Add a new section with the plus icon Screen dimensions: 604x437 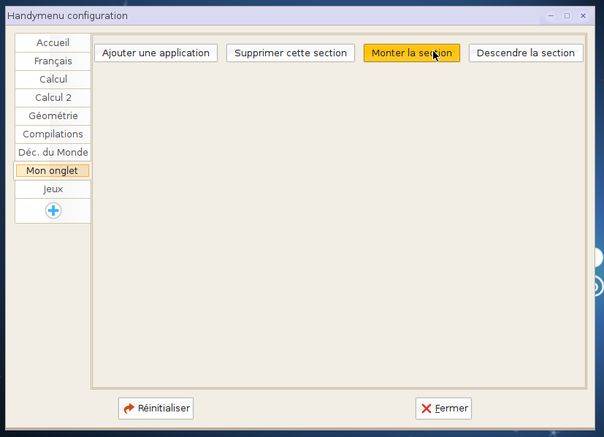coord(53,211)
